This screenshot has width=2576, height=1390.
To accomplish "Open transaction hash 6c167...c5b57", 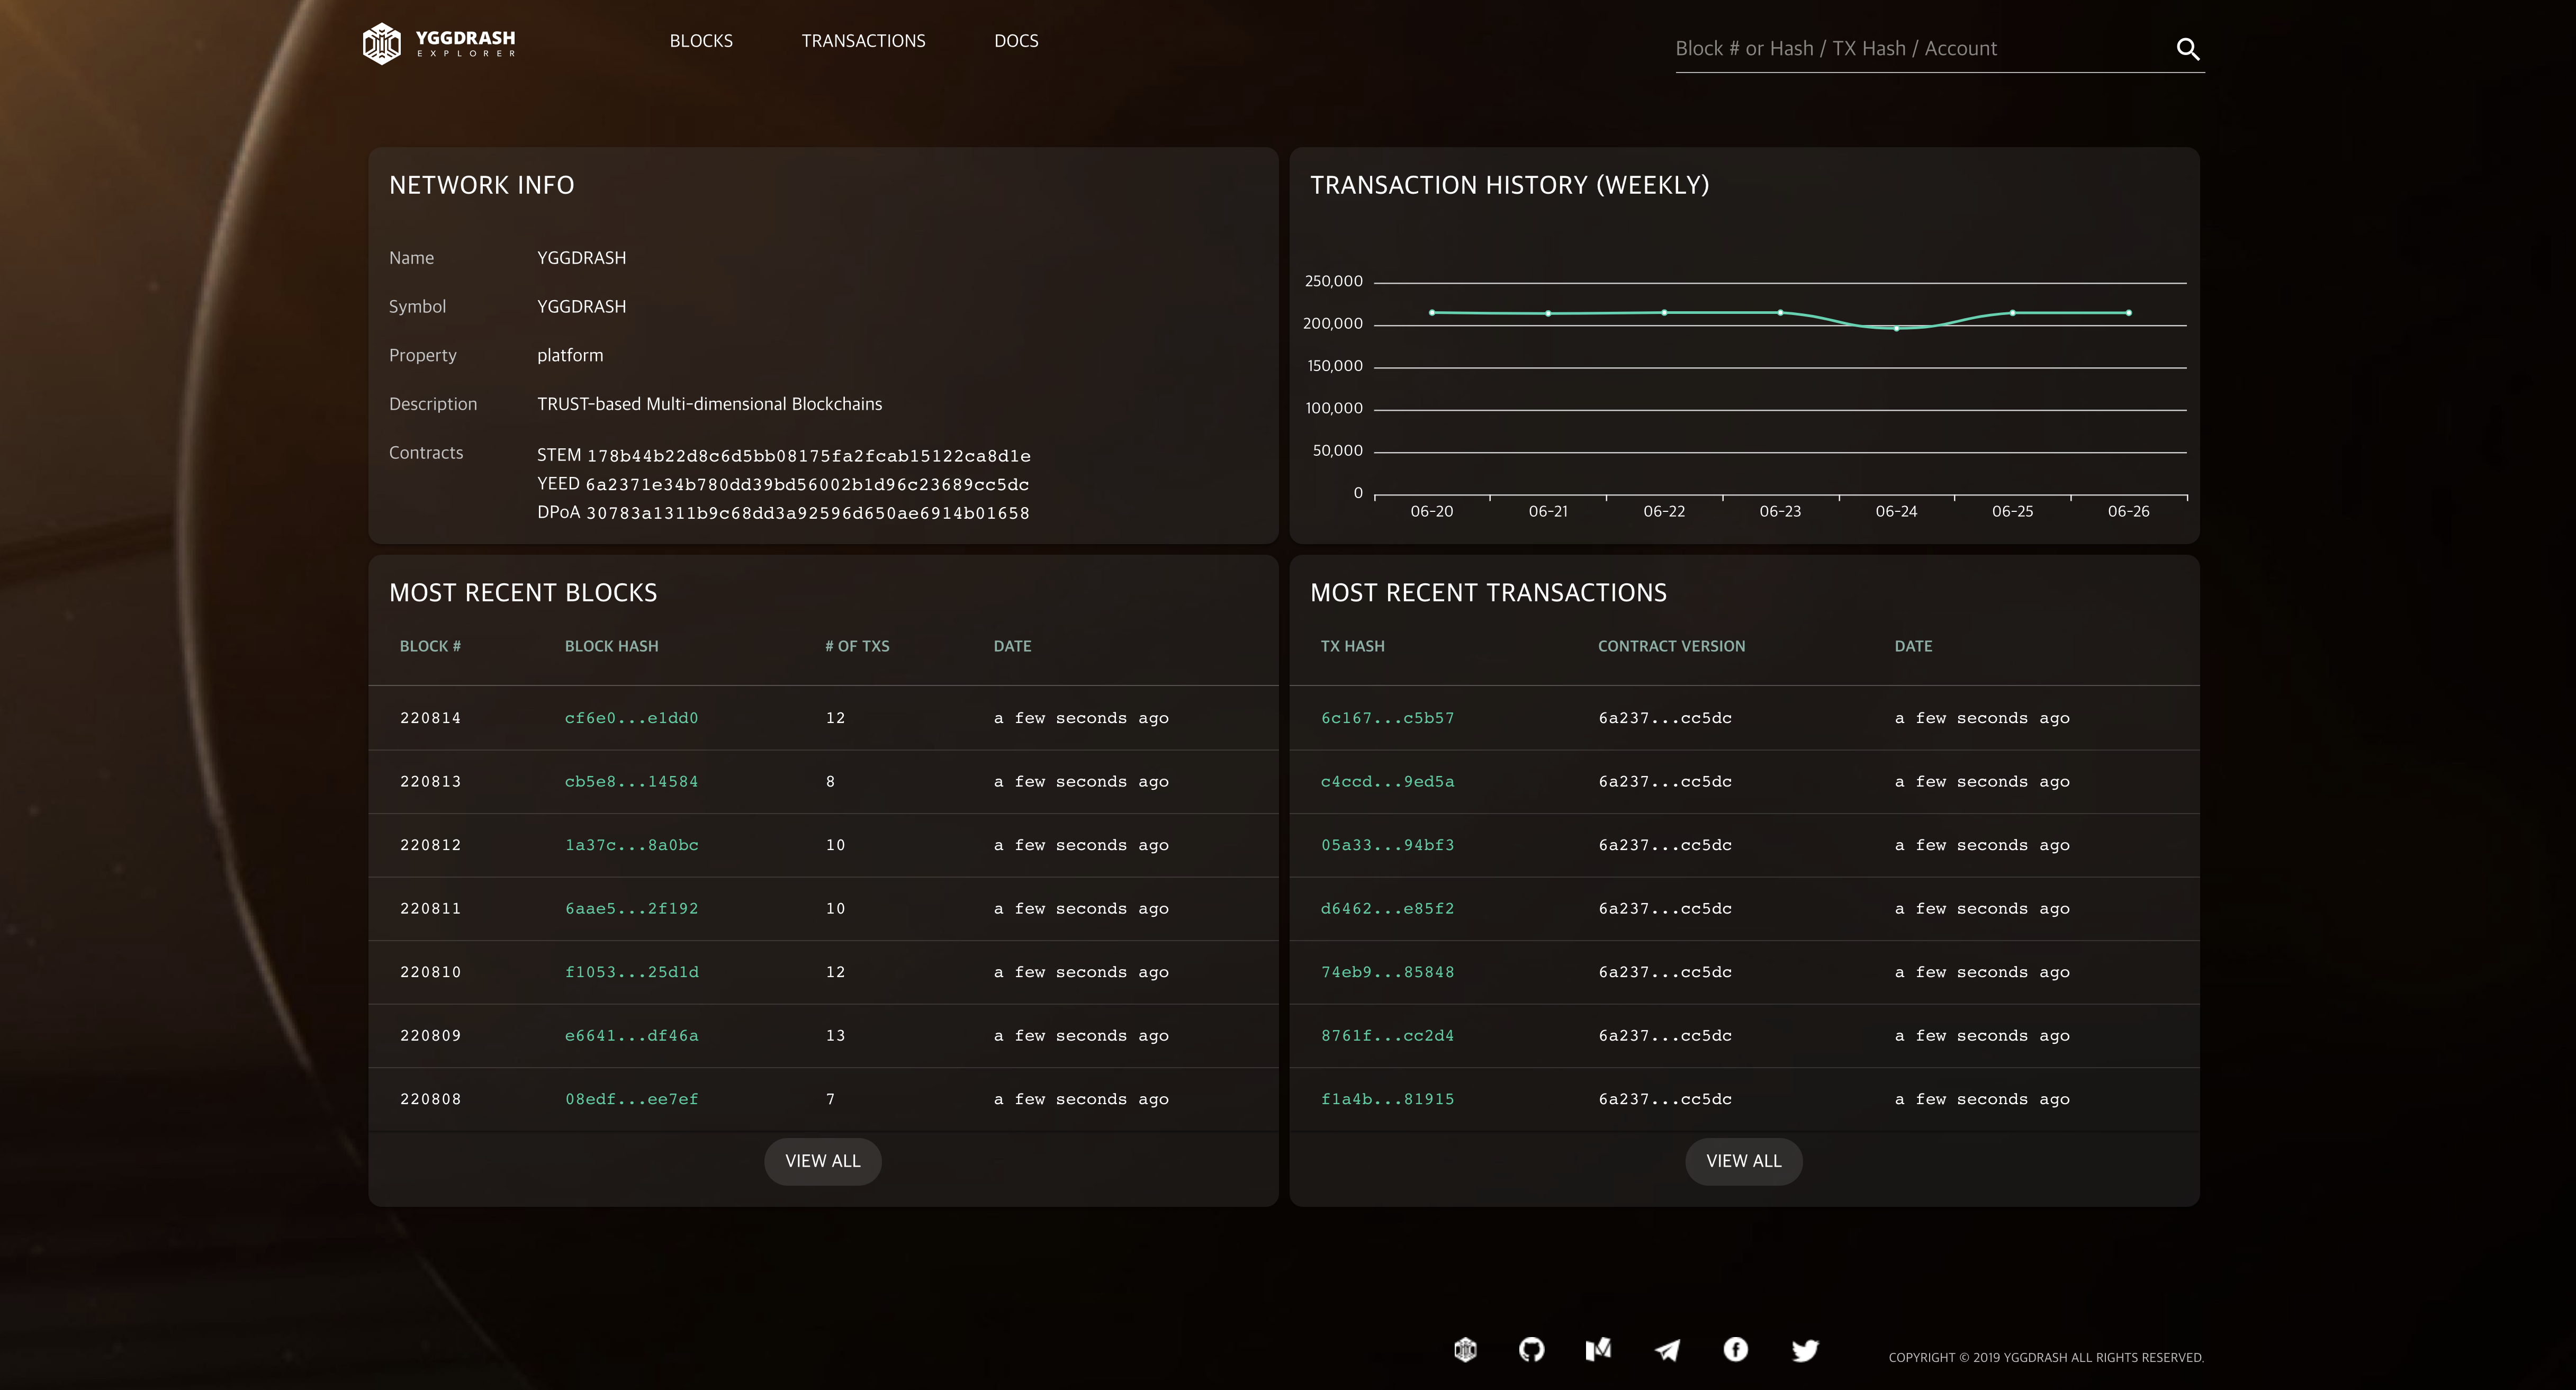I will (1387, 718).
